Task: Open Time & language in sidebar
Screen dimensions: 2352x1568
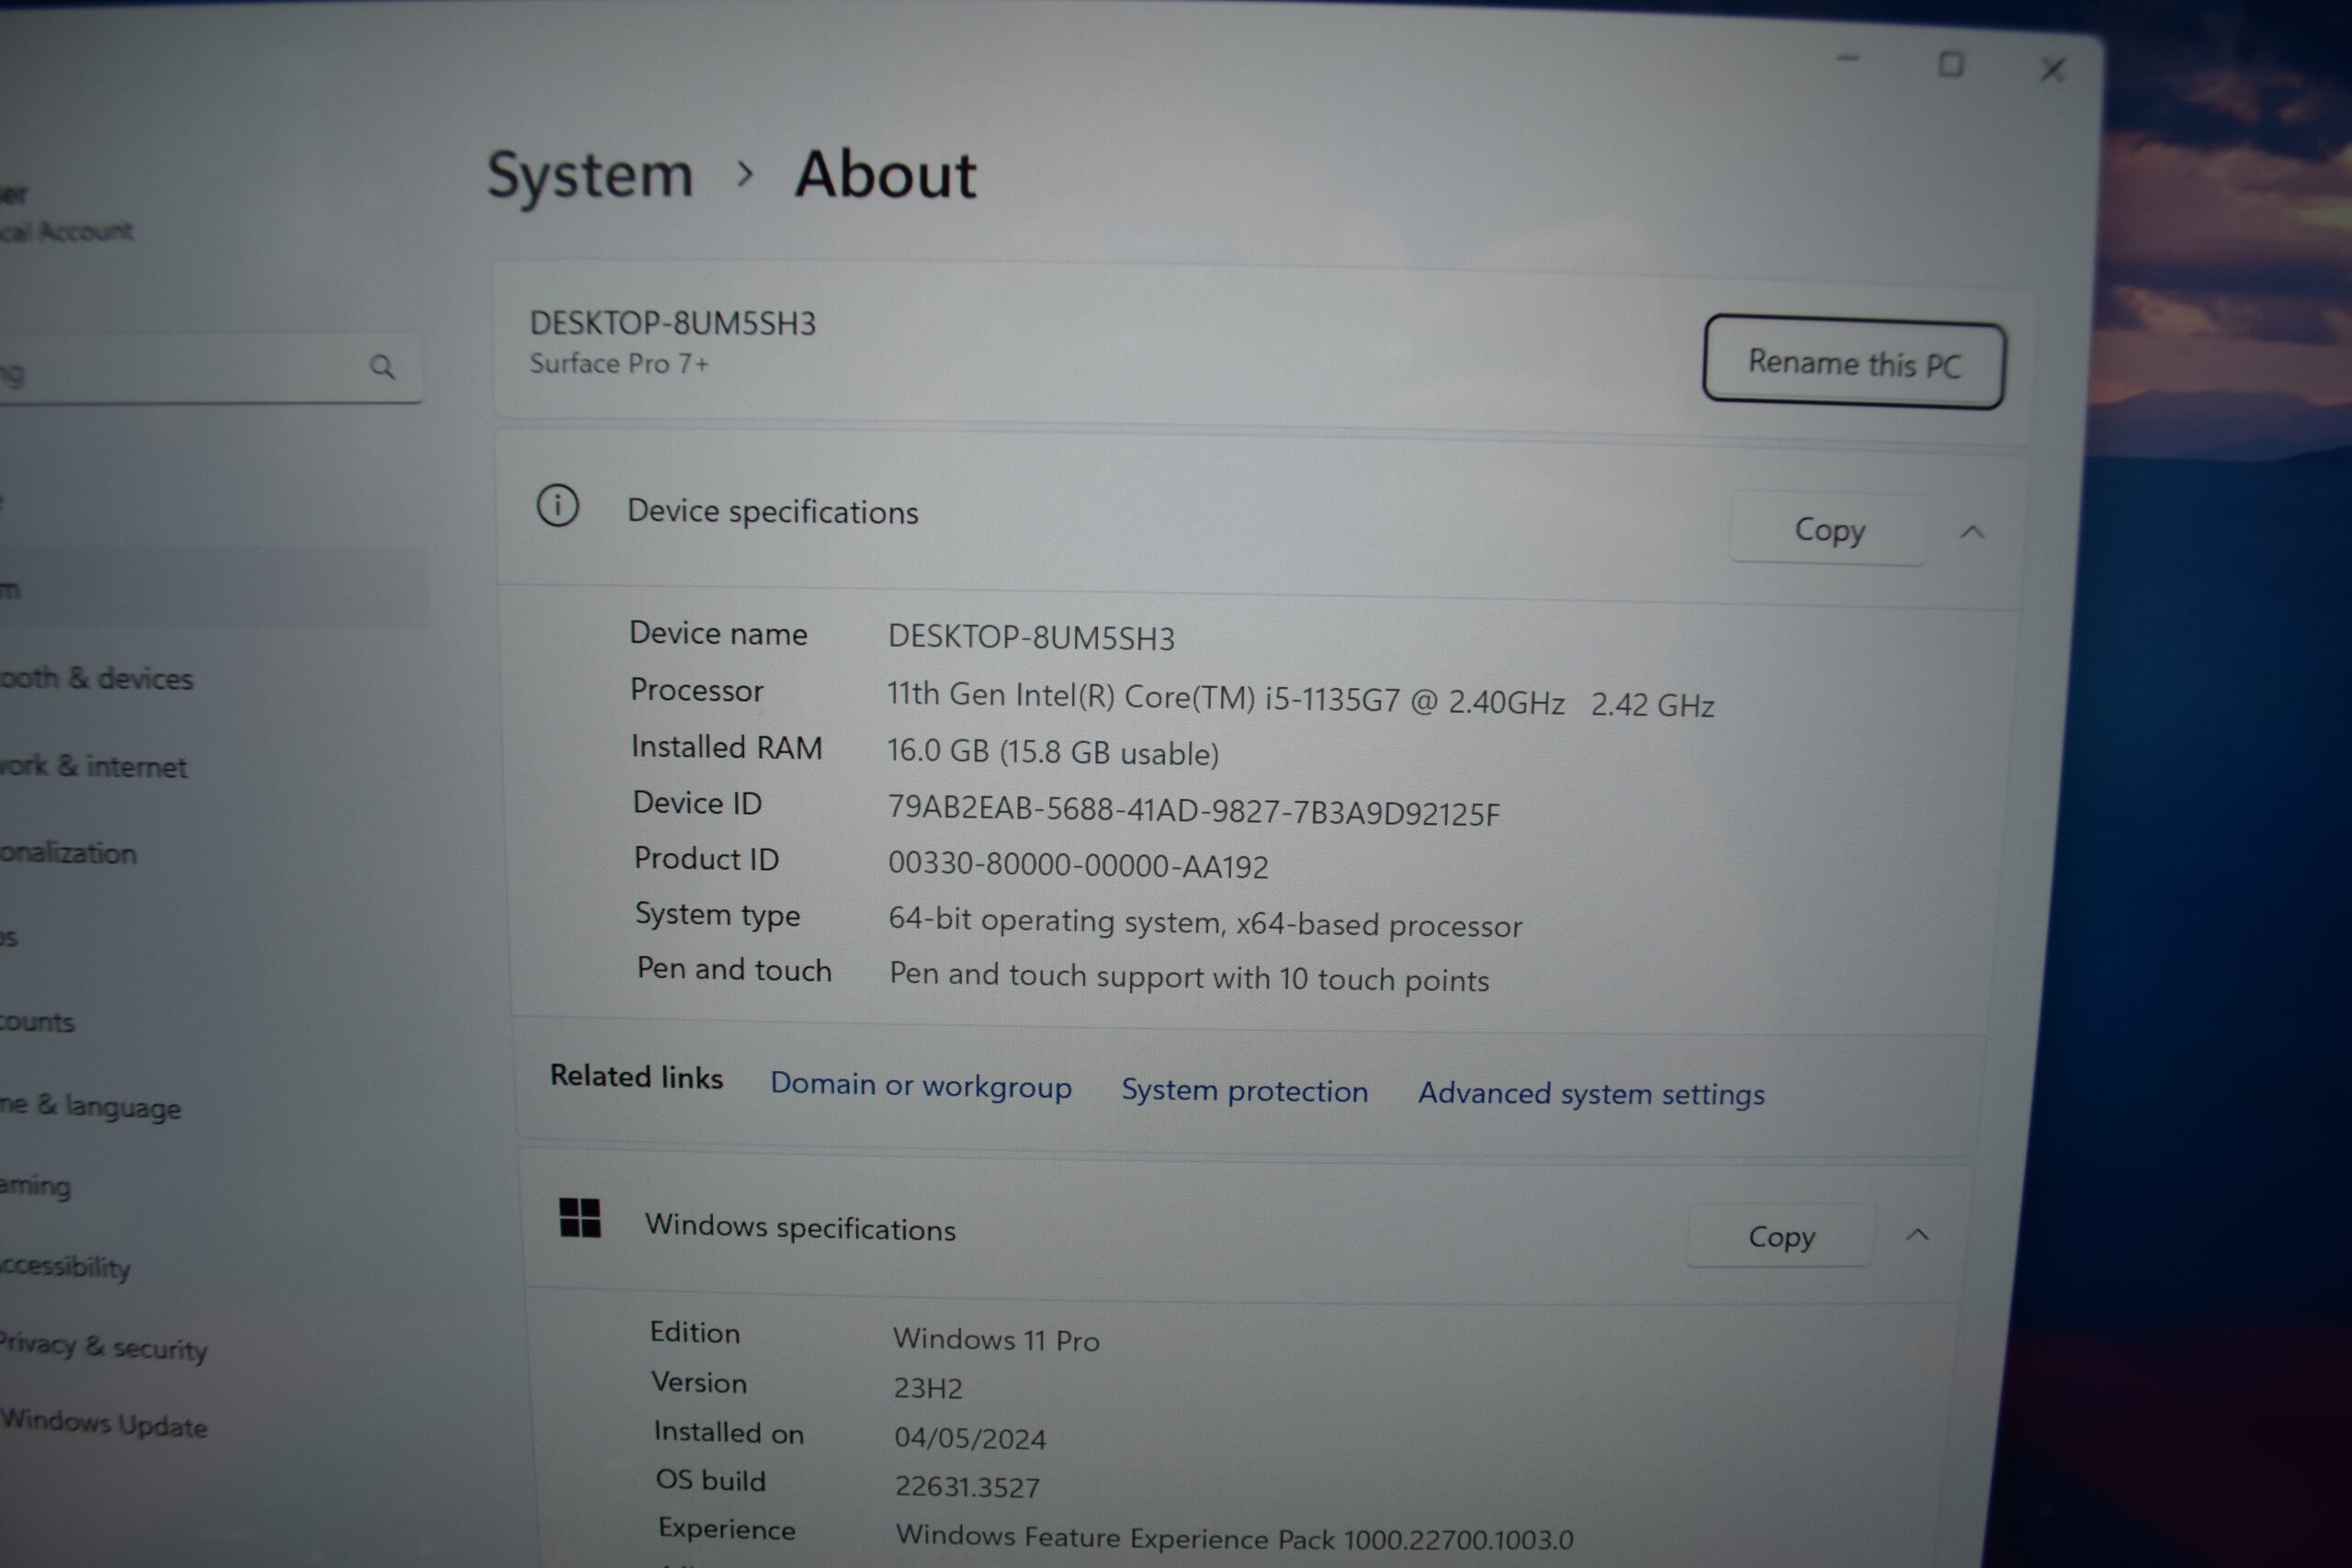Action: pos(90,1106)
